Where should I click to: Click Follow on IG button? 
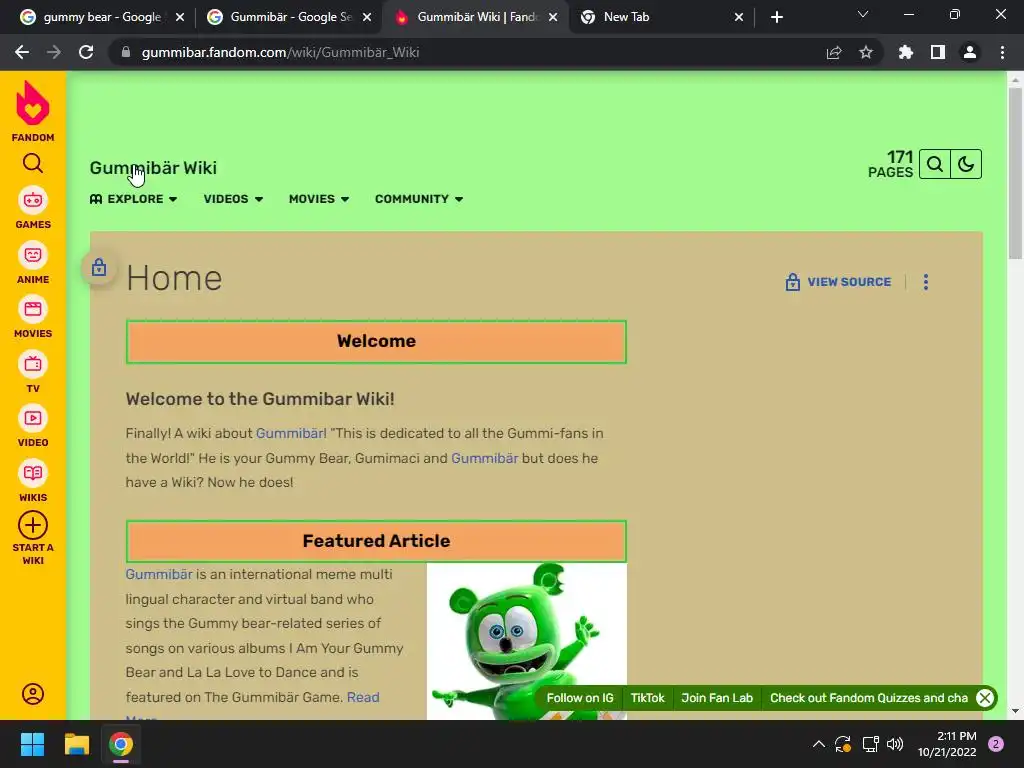580,697
